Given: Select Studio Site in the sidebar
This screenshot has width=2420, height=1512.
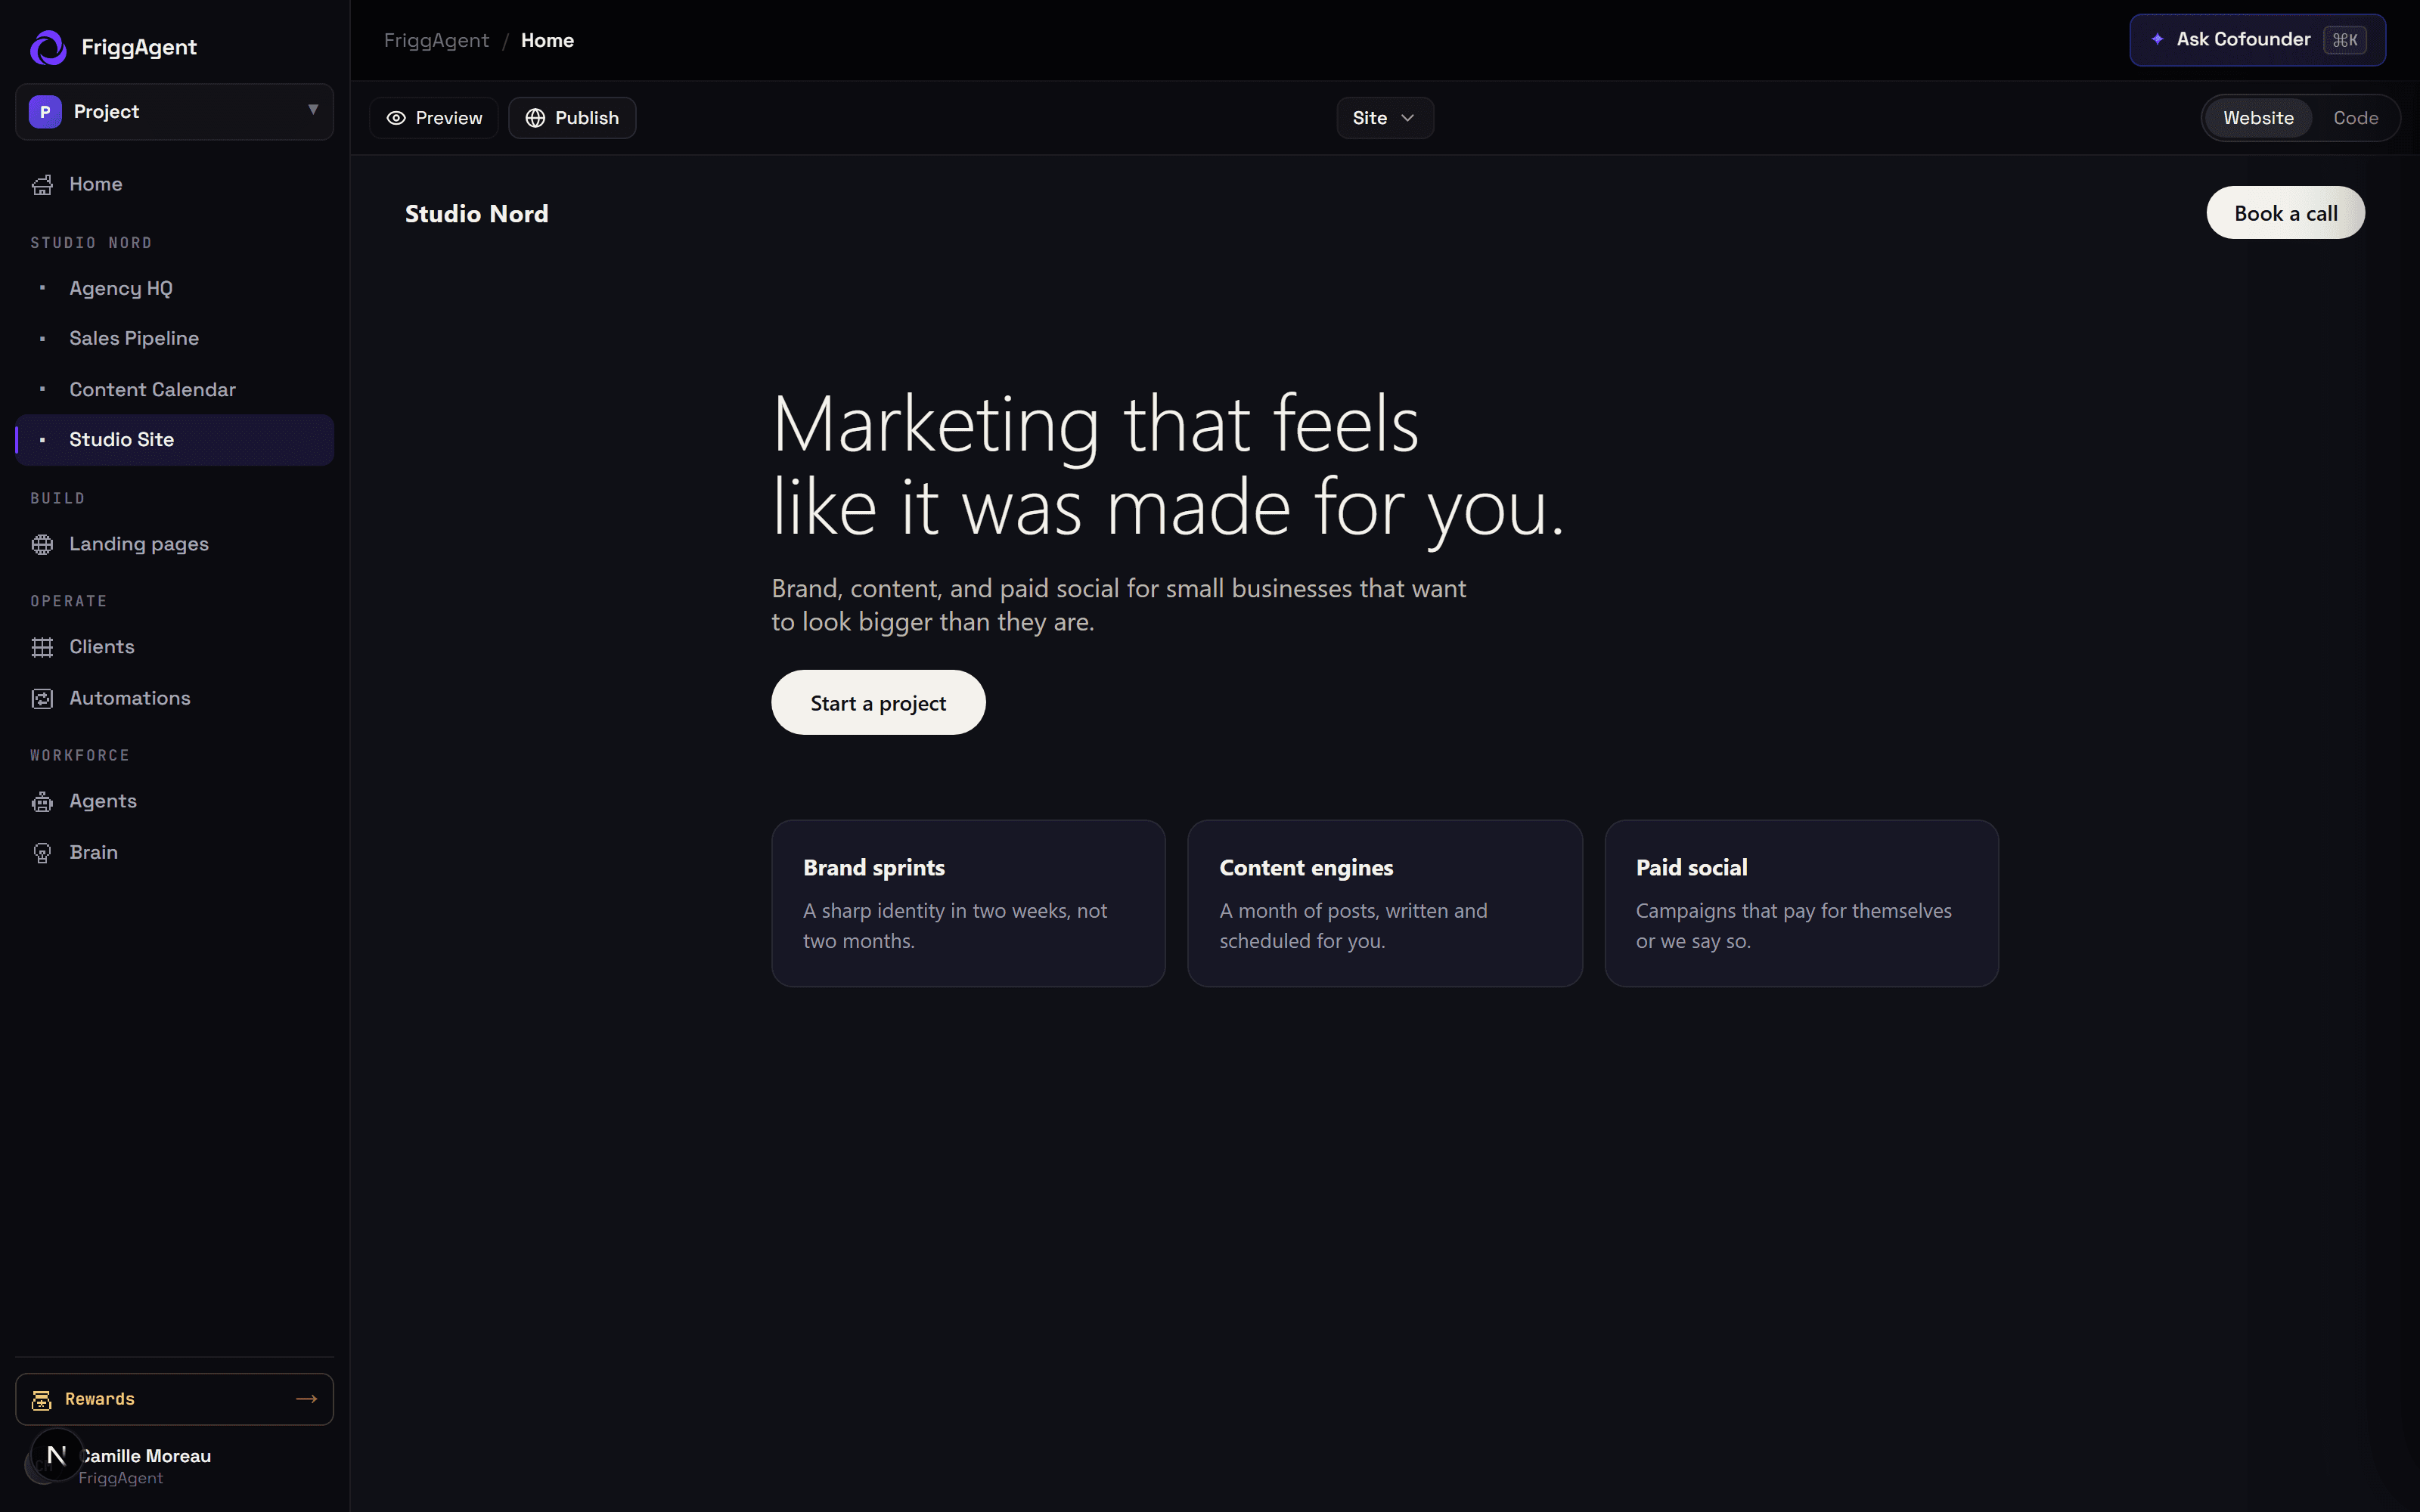Looking at the screenshot, I should coord(174,440).
